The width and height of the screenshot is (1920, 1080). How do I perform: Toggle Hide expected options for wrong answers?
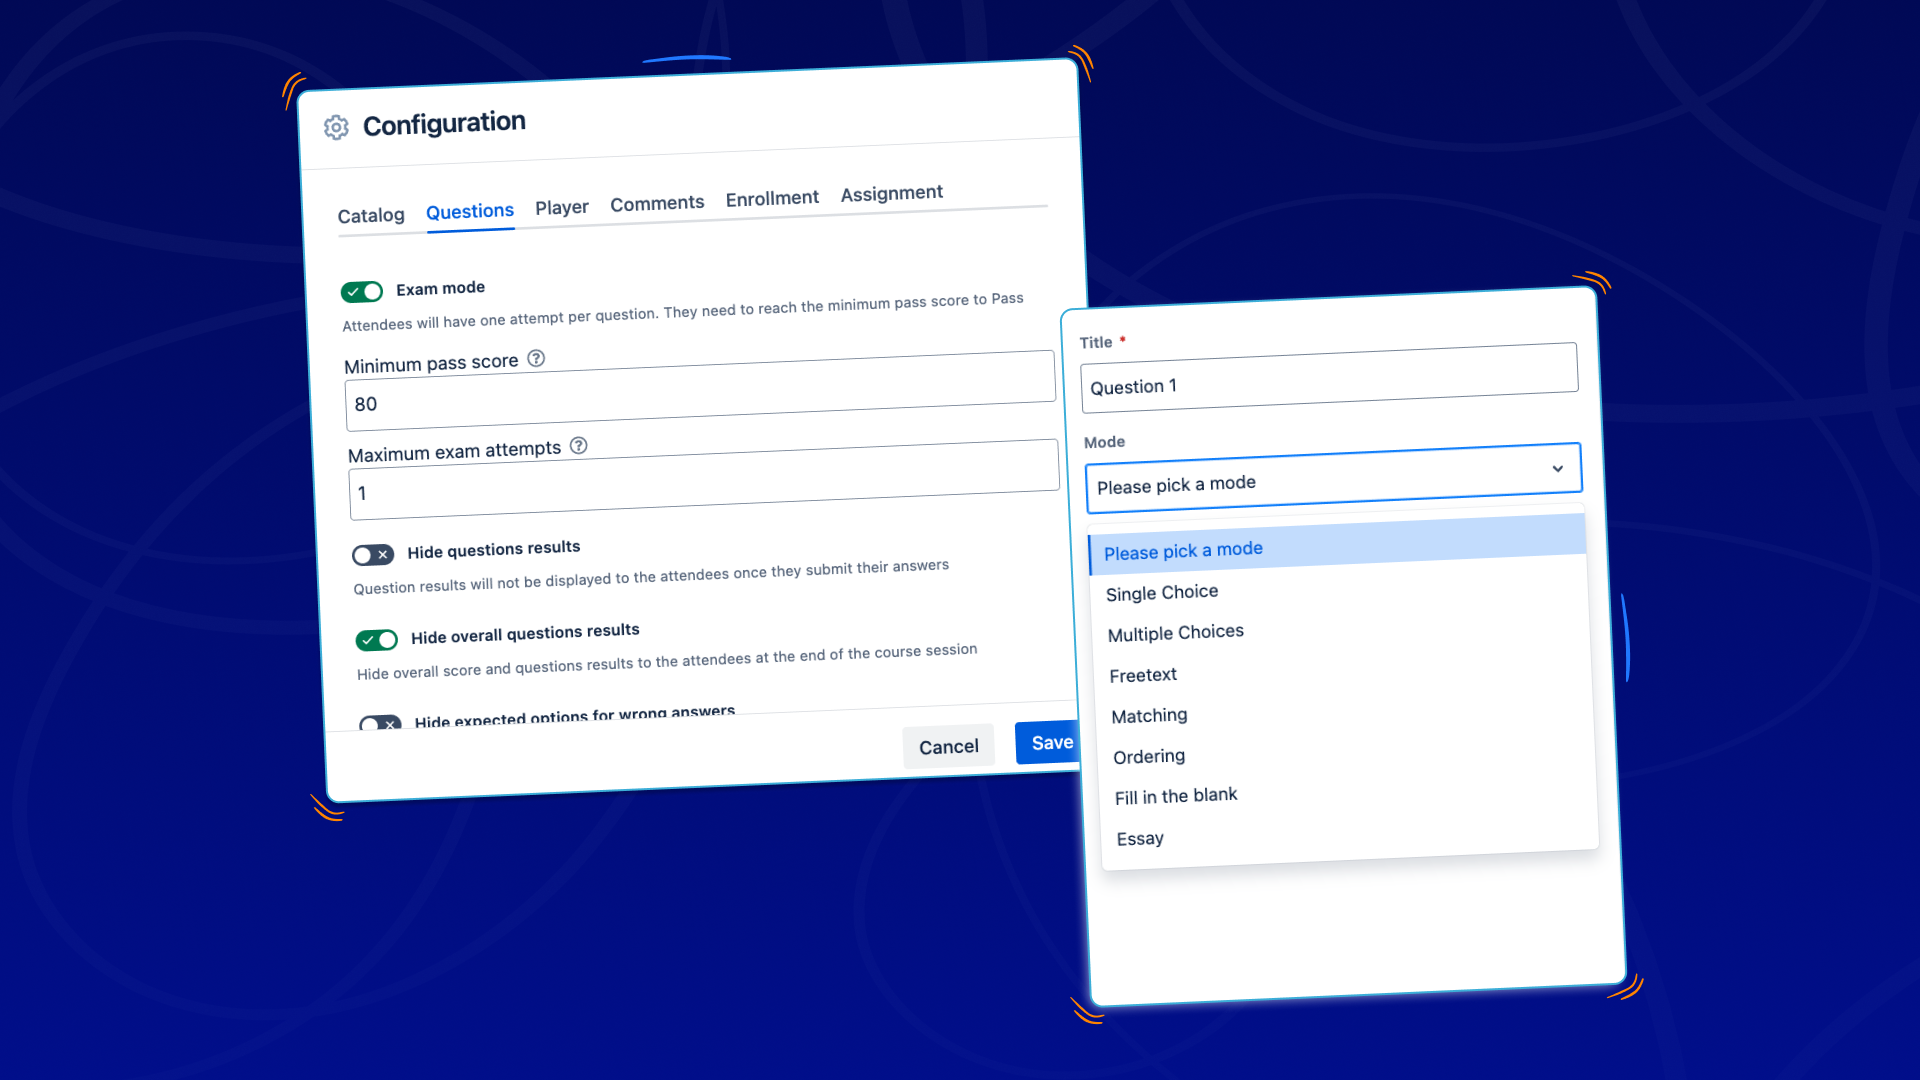click(380, 723)
